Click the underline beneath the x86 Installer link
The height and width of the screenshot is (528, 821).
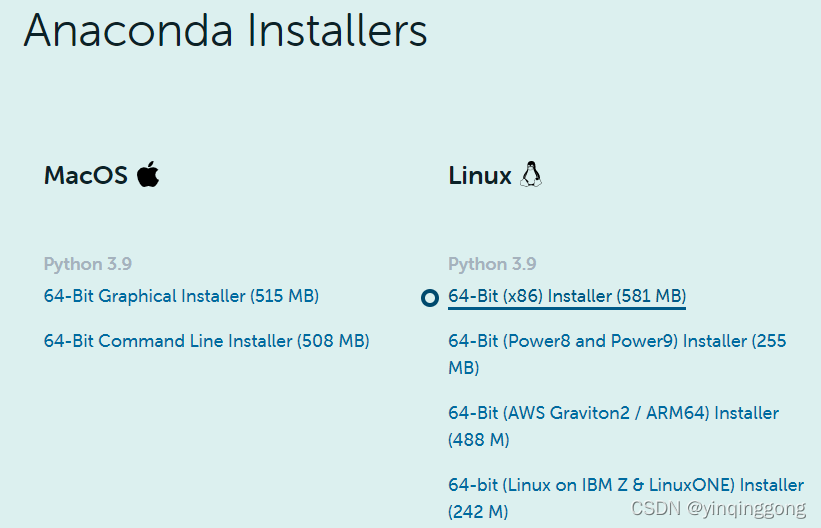567,308
